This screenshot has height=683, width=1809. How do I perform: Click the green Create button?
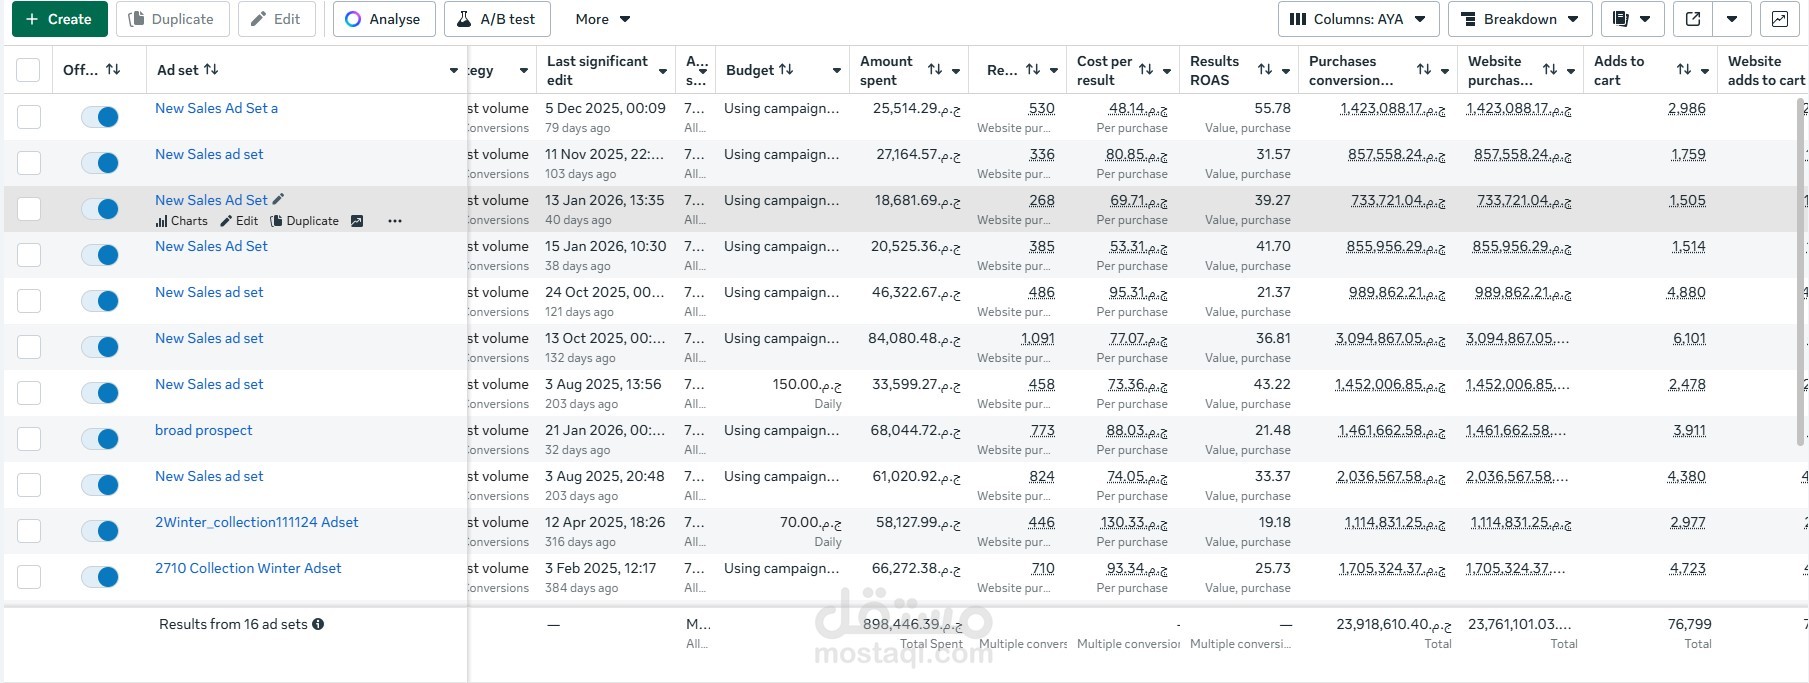(x=59, y=19)
